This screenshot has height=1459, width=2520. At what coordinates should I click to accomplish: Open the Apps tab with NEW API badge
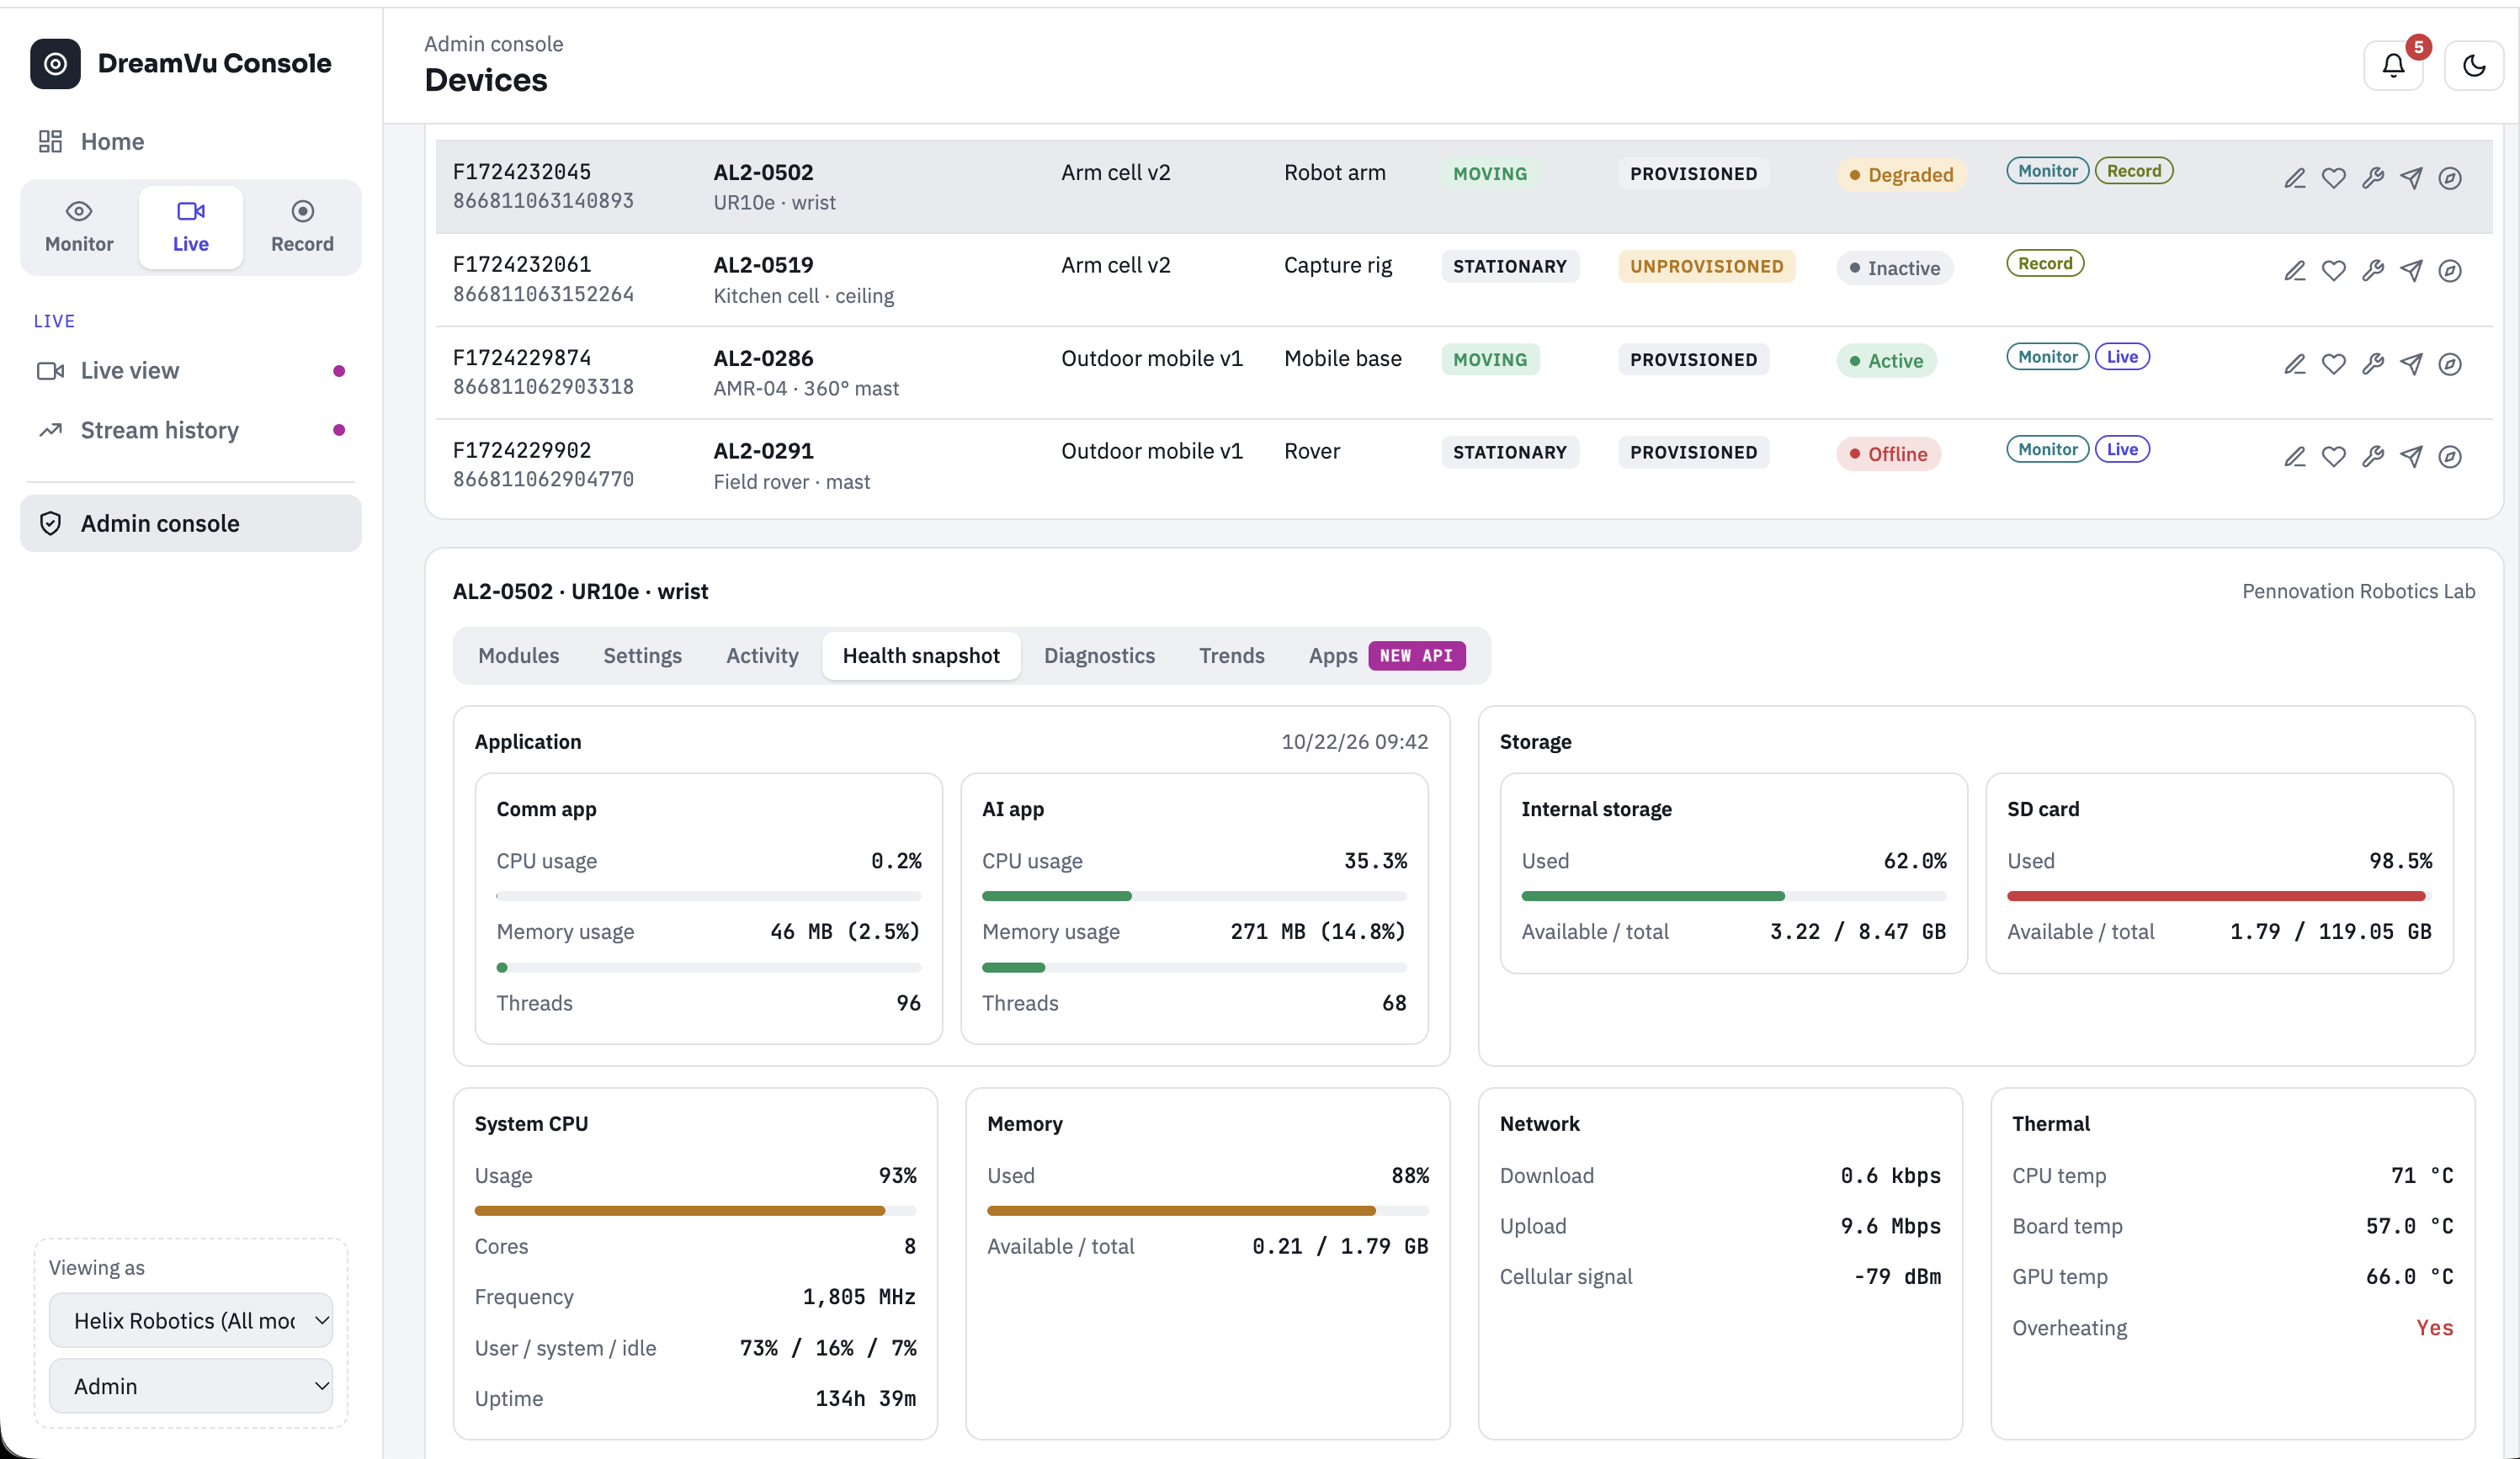tap(1386, 656)
